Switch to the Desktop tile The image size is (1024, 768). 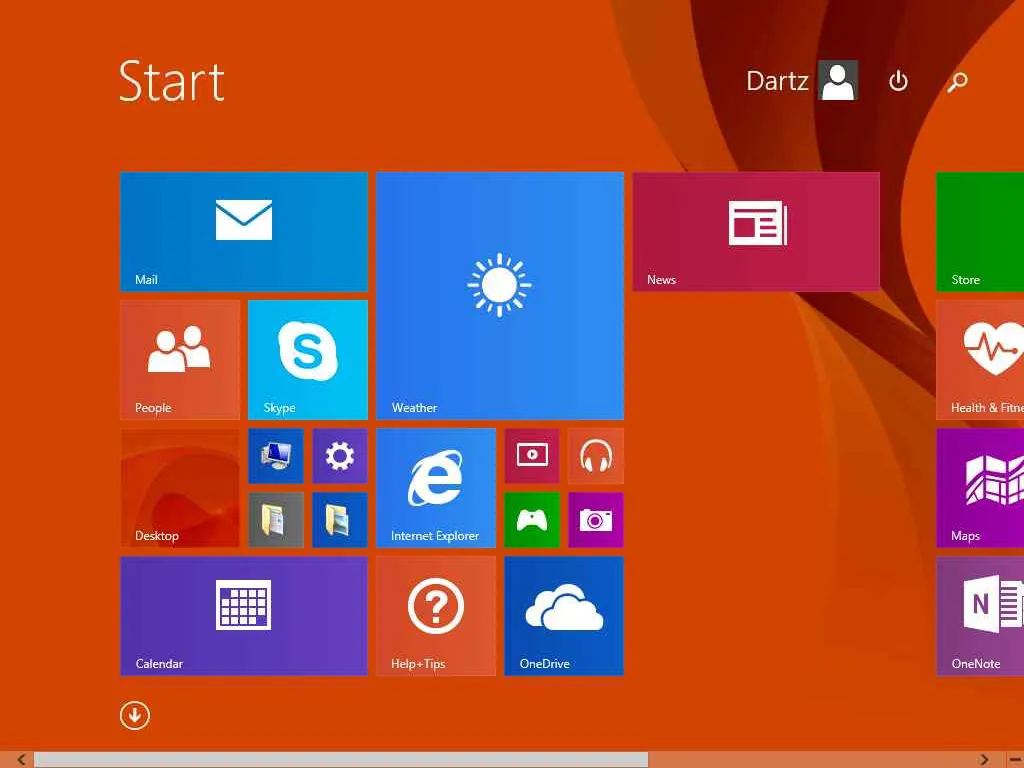[x=180, y=487]
